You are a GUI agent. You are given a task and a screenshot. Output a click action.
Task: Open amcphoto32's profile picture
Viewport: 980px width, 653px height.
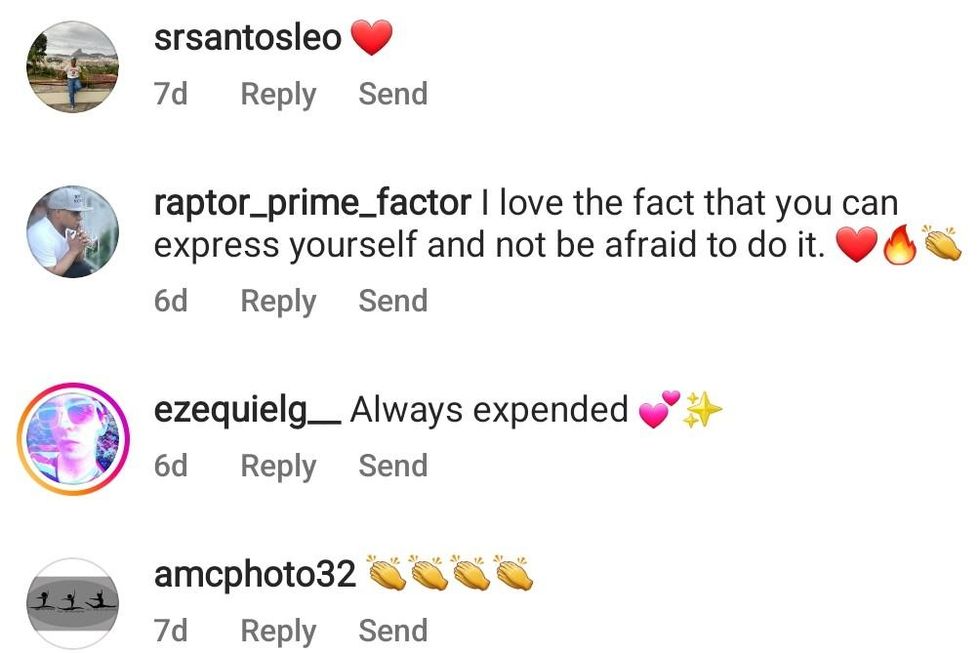pyautogui.click(x=72, y=604)
